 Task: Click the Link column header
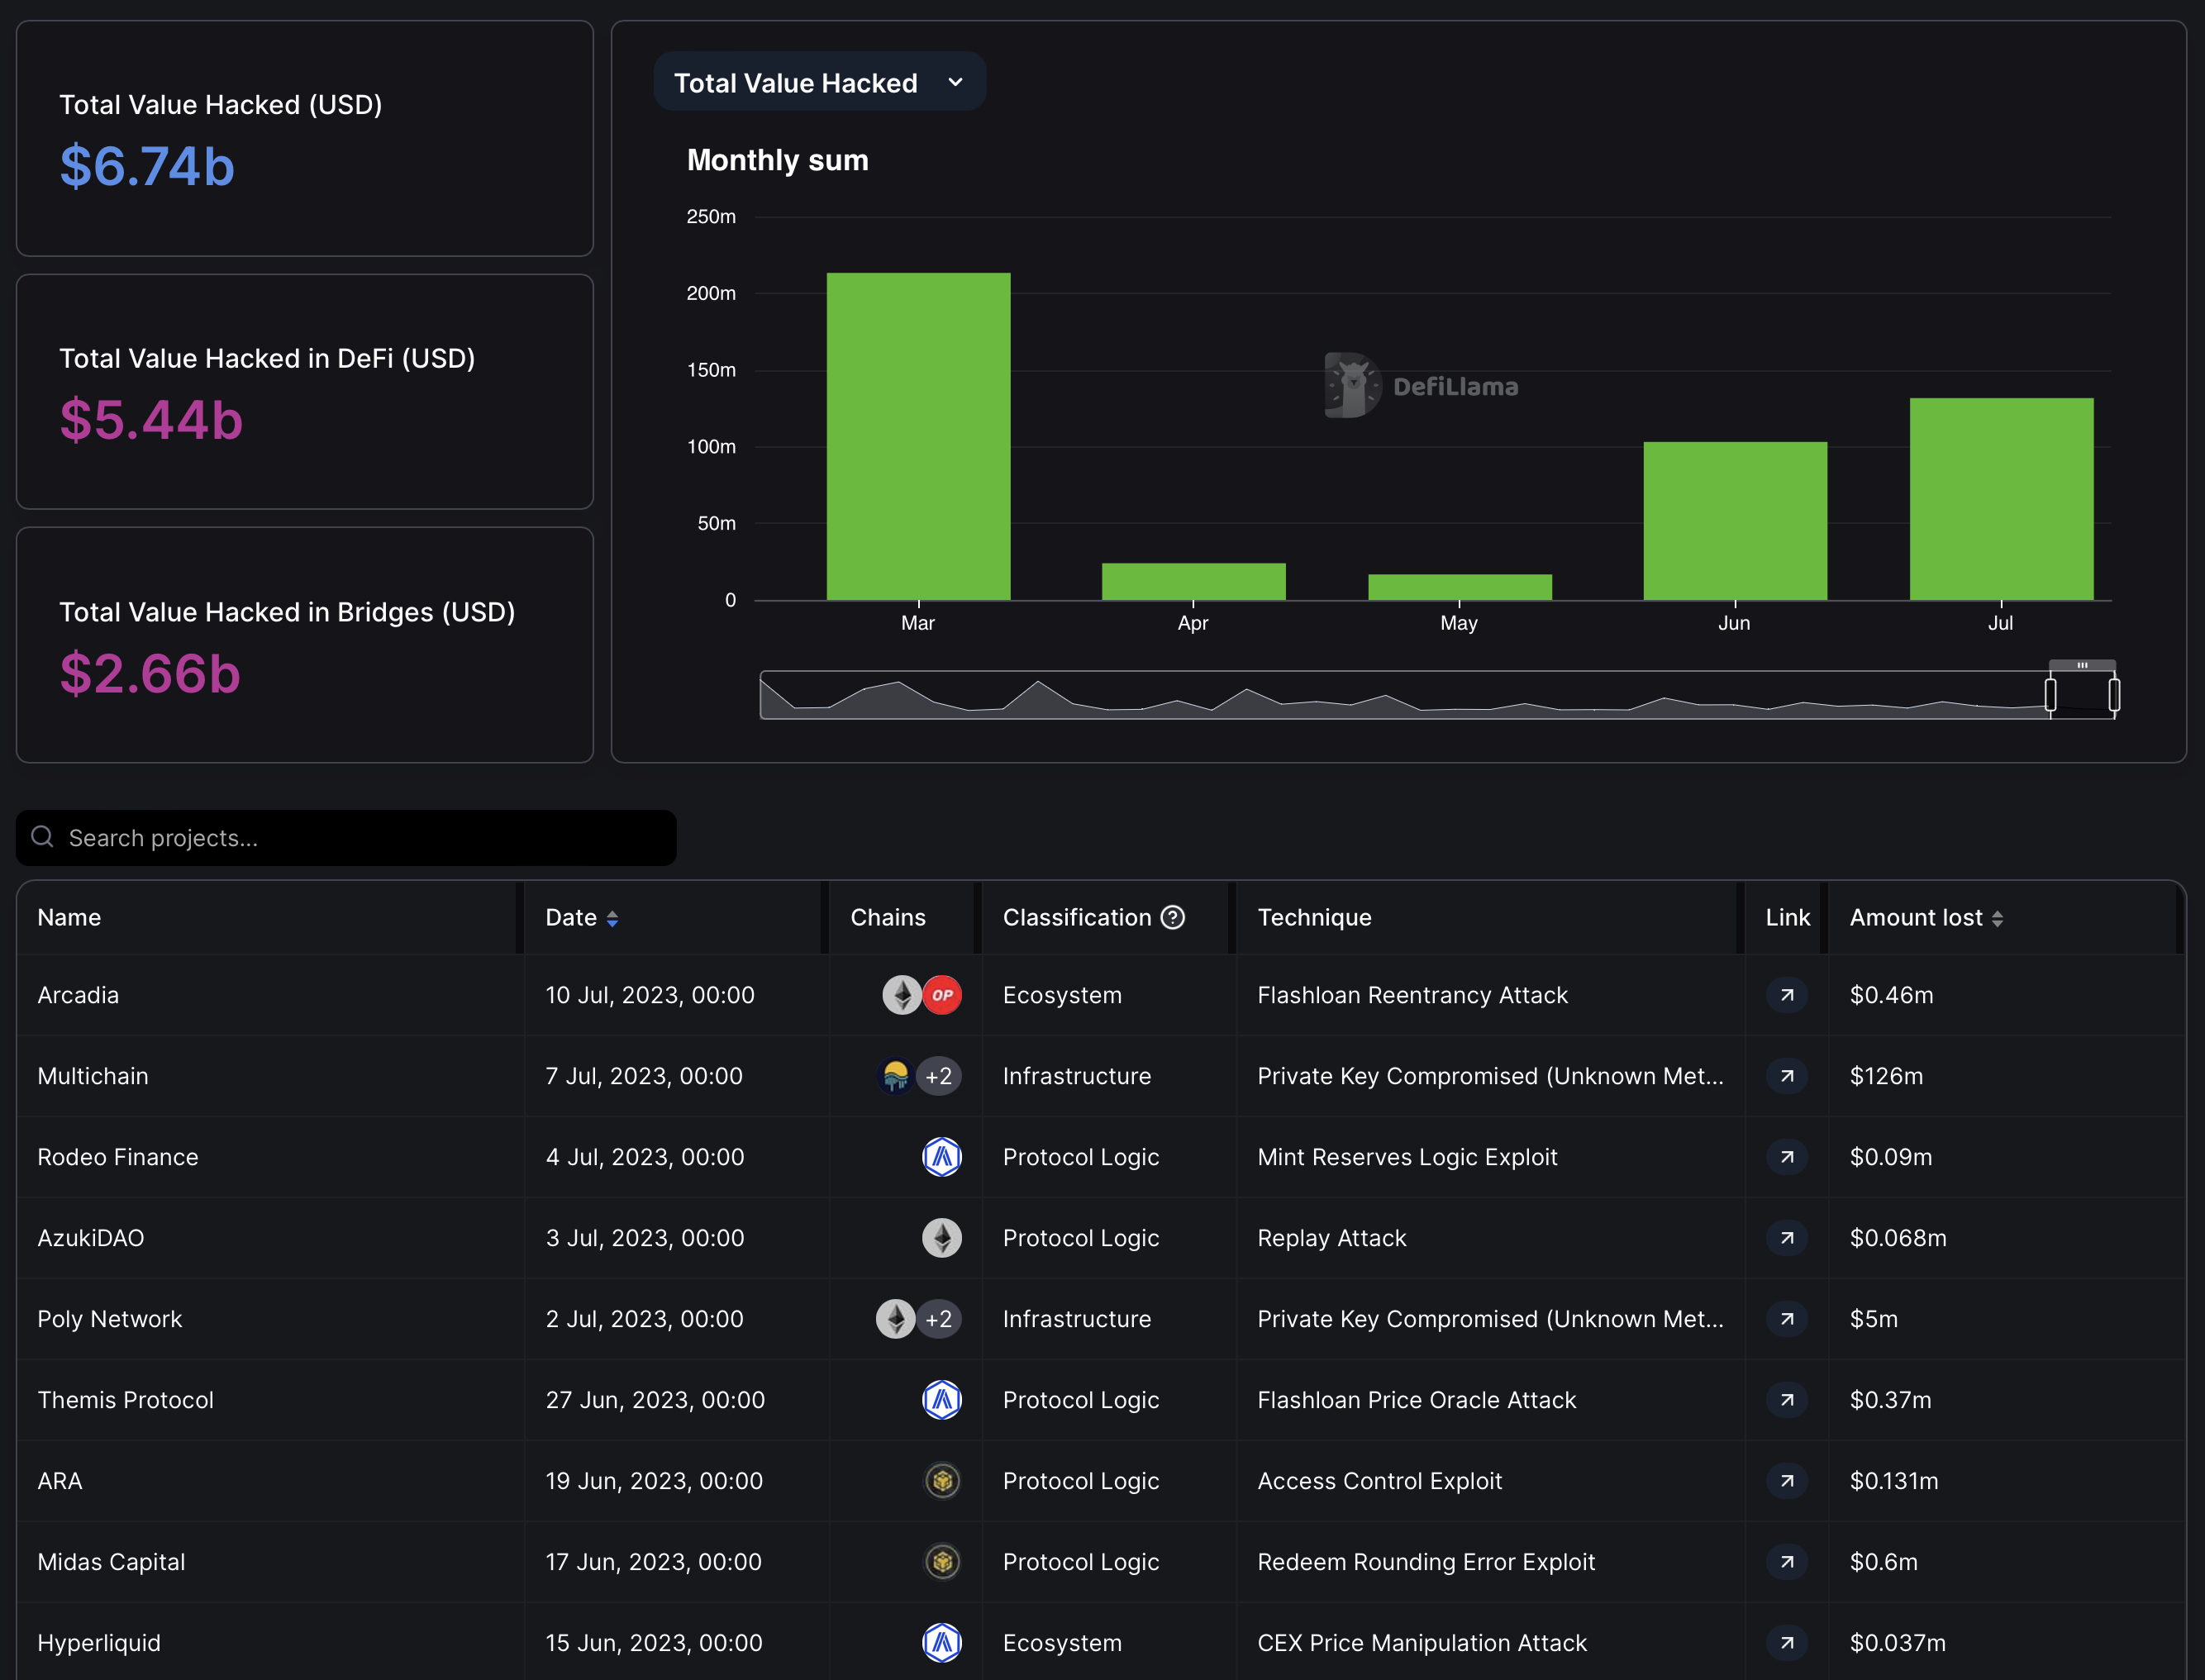(1787, 917)
